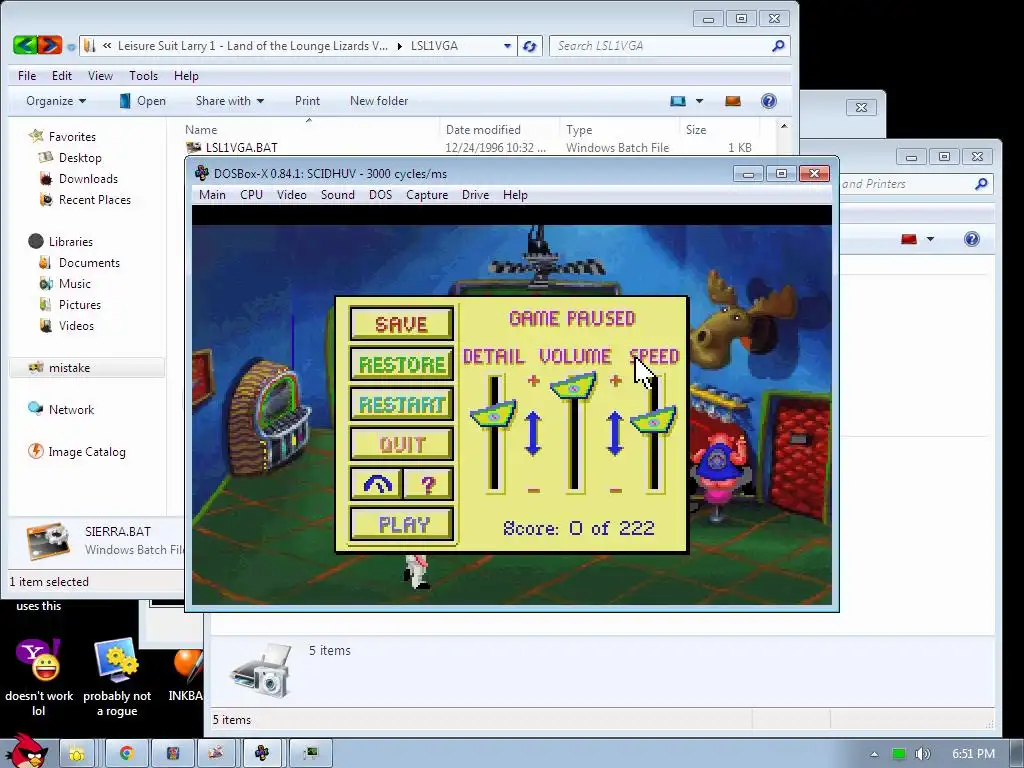Open the Help menu in DOSBox-X
The height and width of the screenshot is (768, 1024).
[515, 195]
